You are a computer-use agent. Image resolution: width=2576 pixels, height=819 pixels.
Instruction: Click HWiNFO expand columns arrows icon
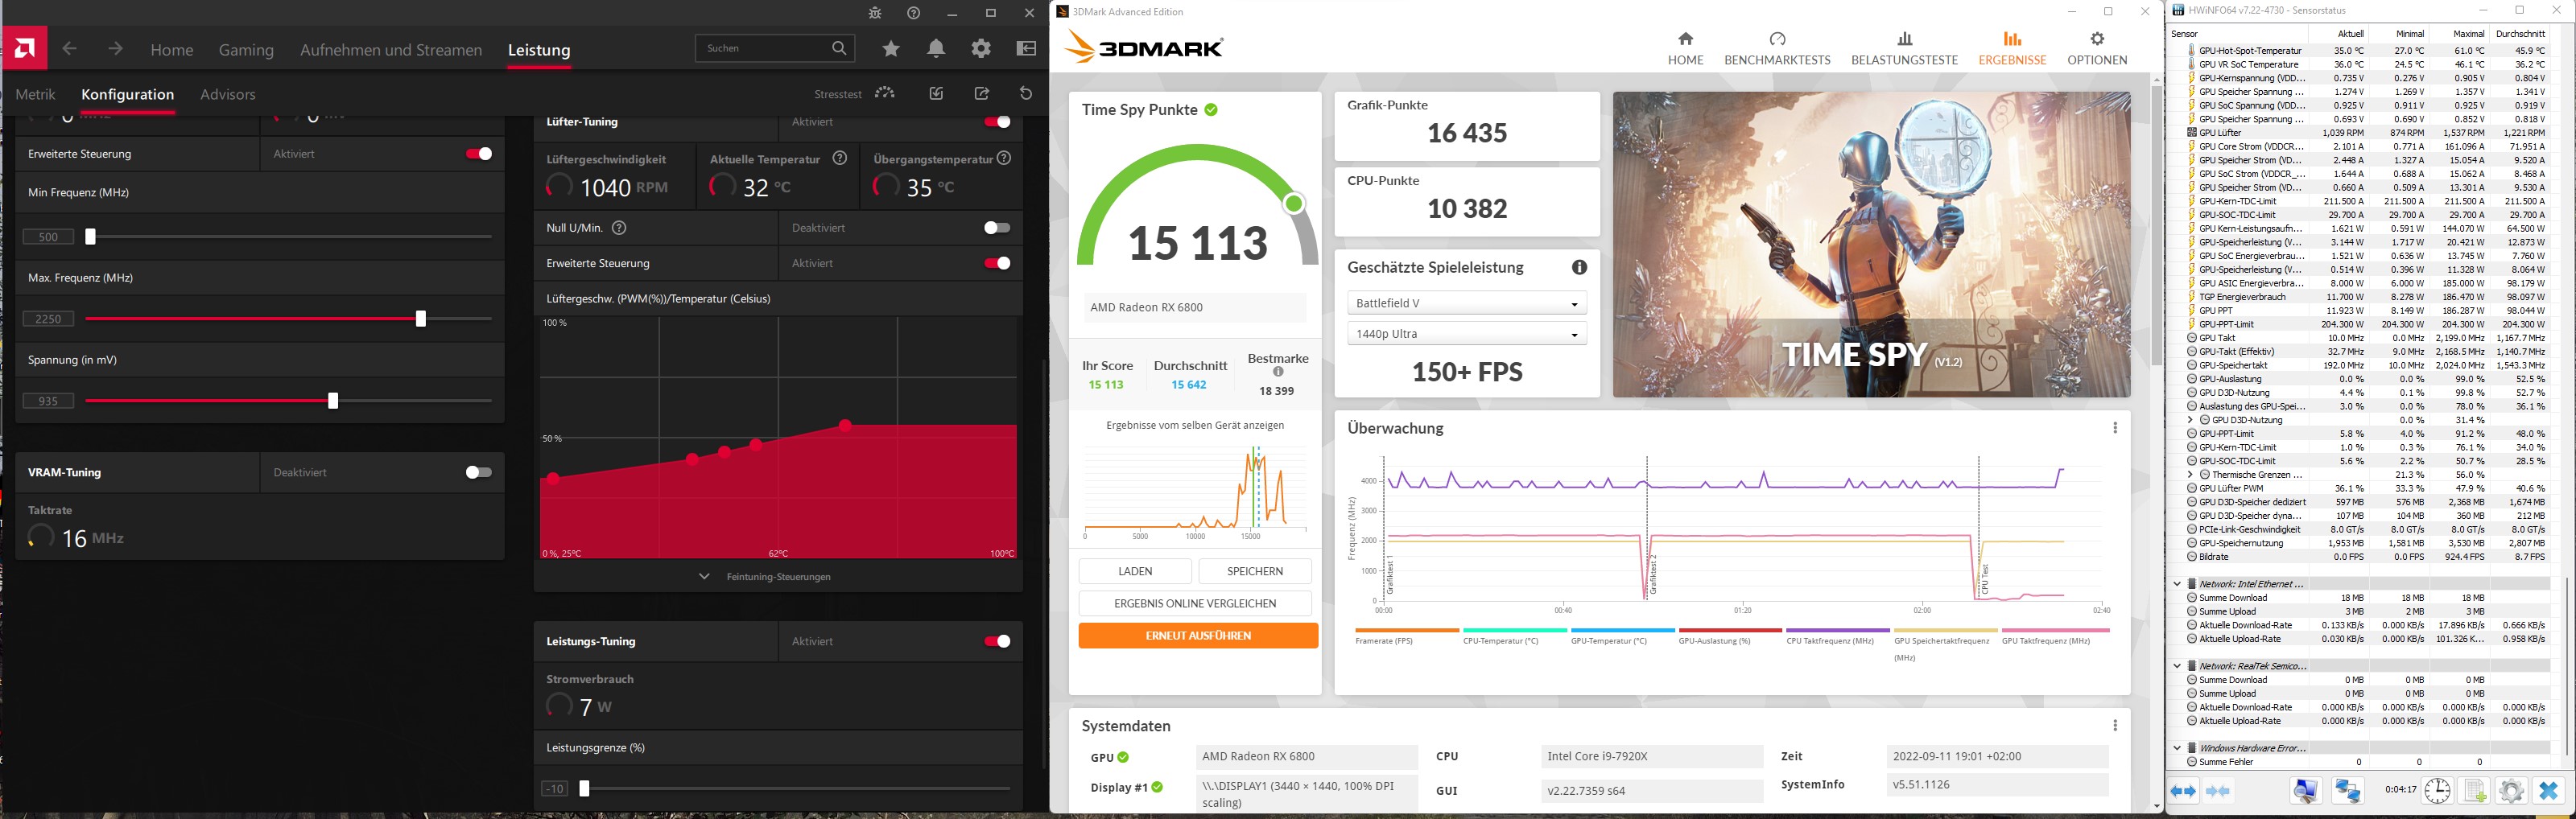pos(2183,791)
